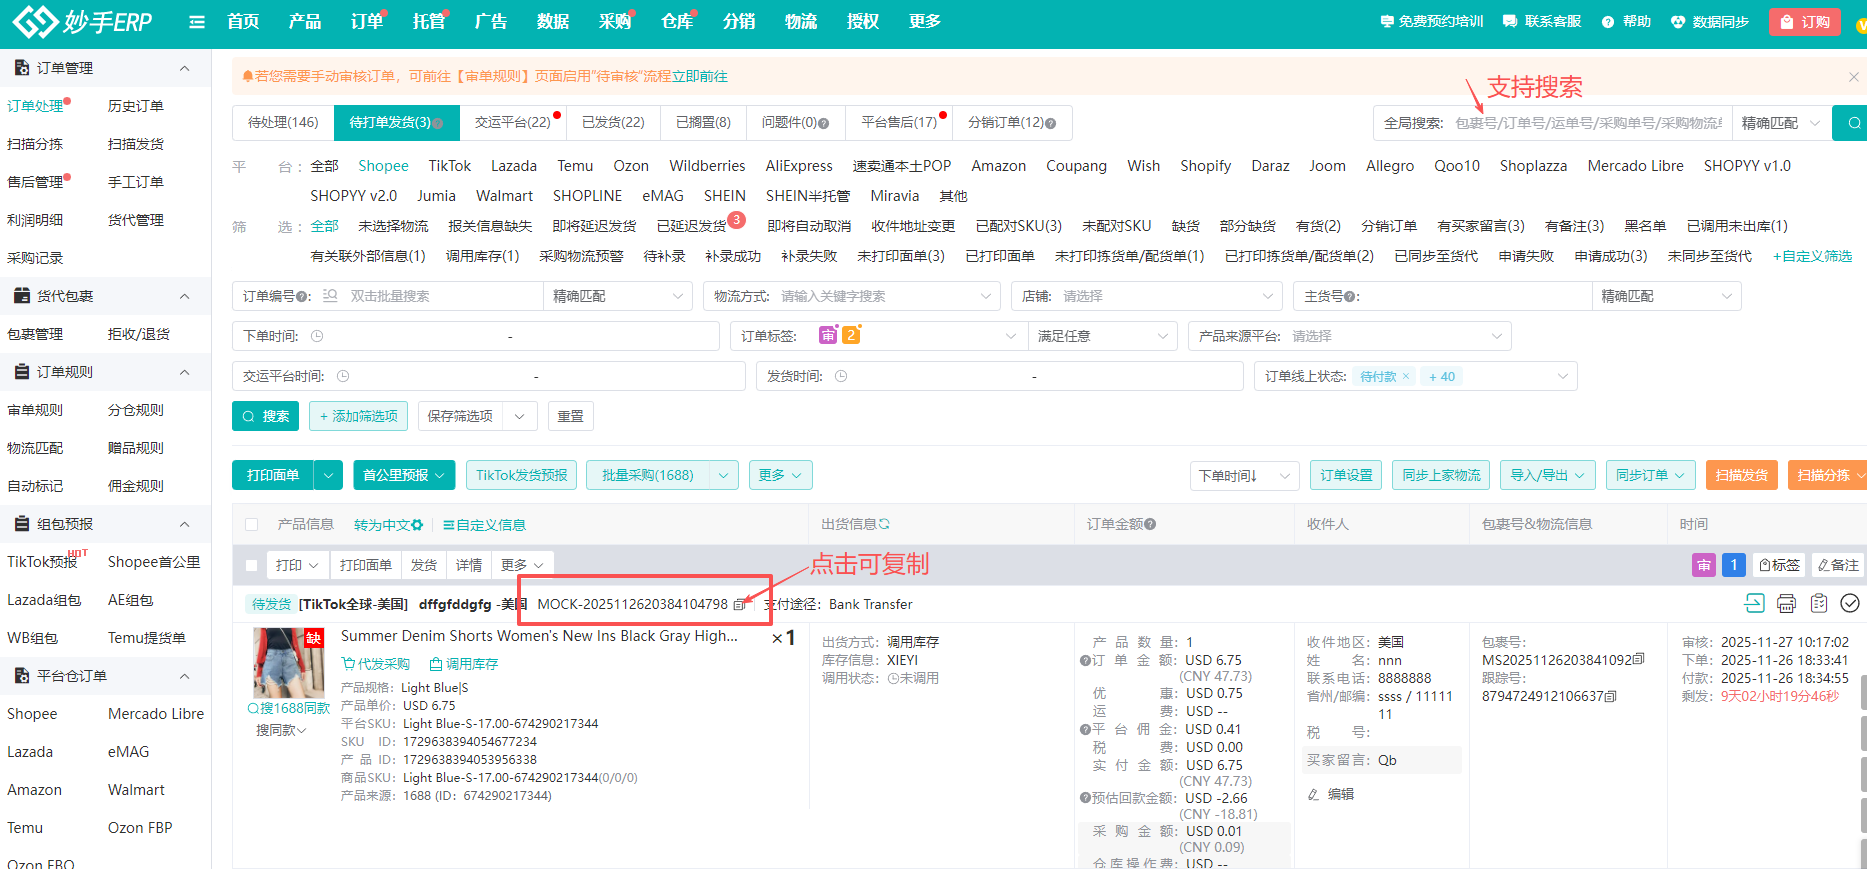Click the circled checkmark icon on the order row

[x=1850, y=603]
